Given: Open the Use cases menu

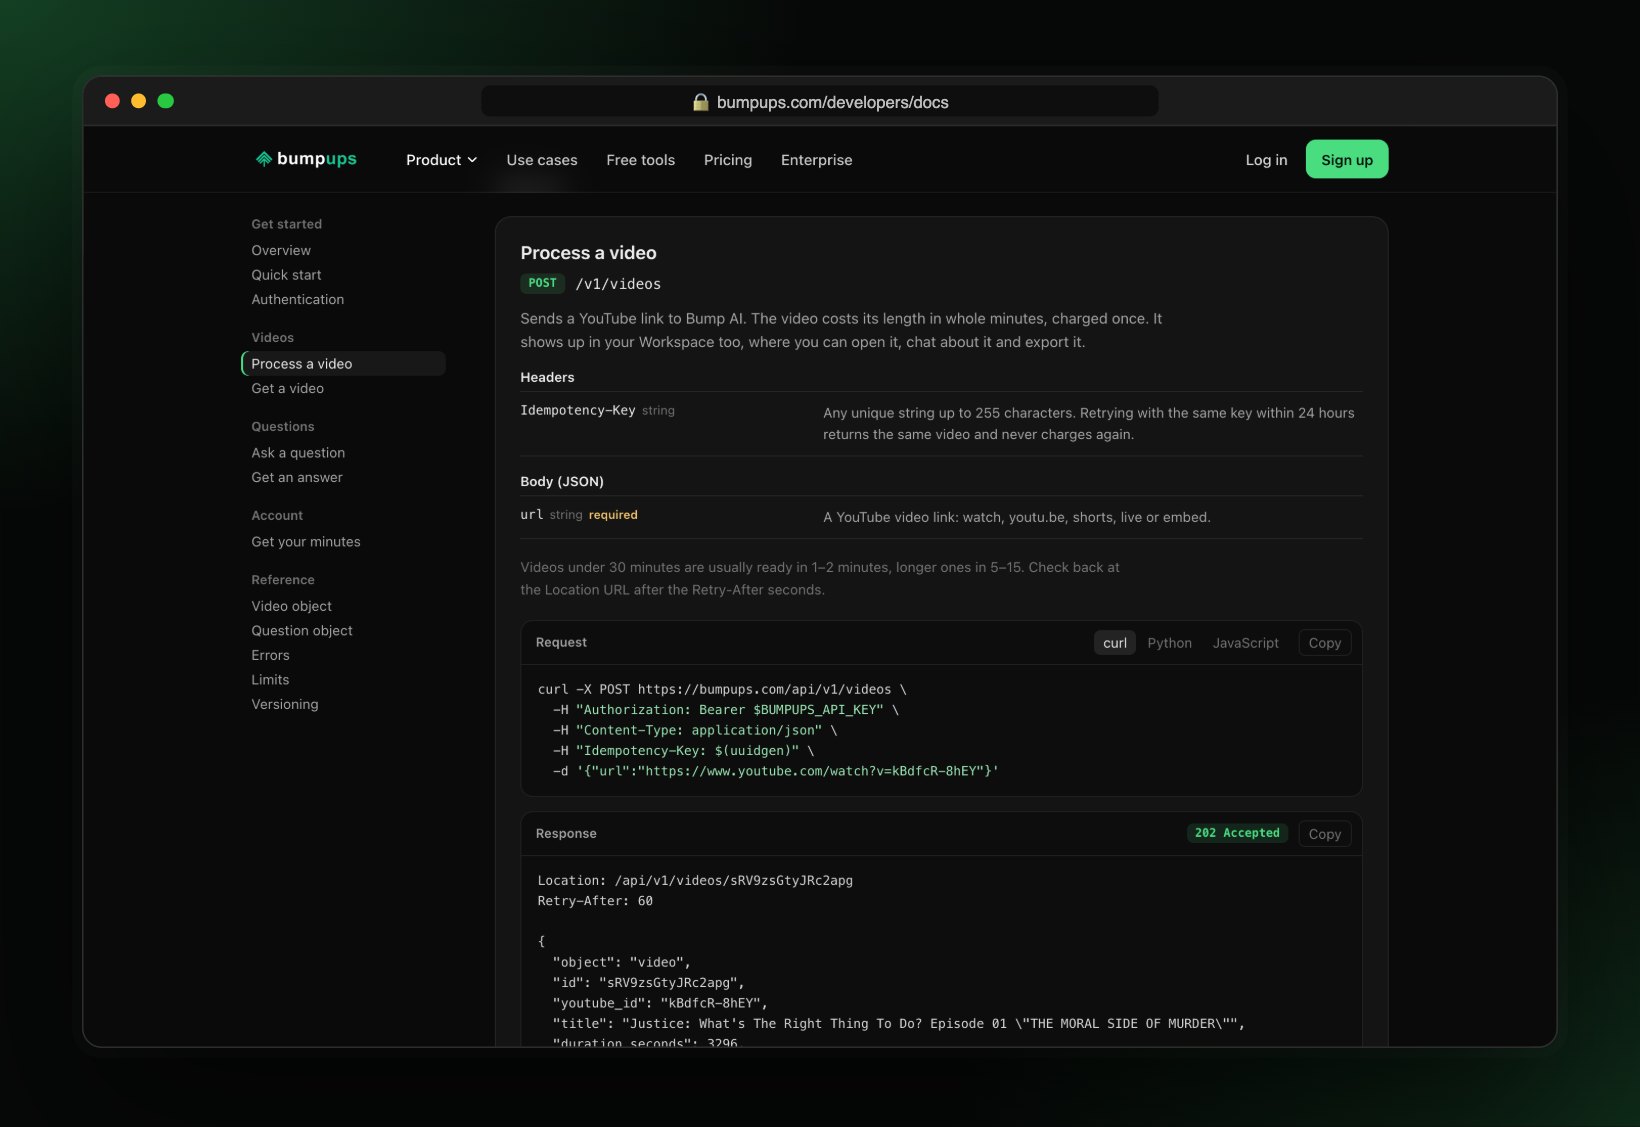Looking at the screenshot, I should click(x=542, y=160).
